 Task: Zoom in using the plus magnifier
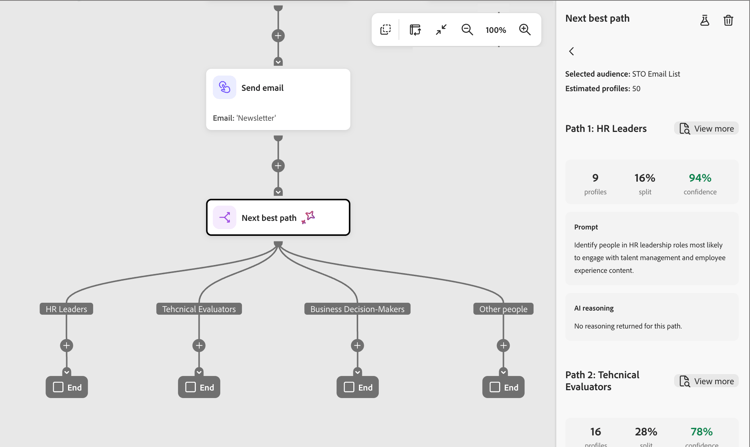click(525, 30)
